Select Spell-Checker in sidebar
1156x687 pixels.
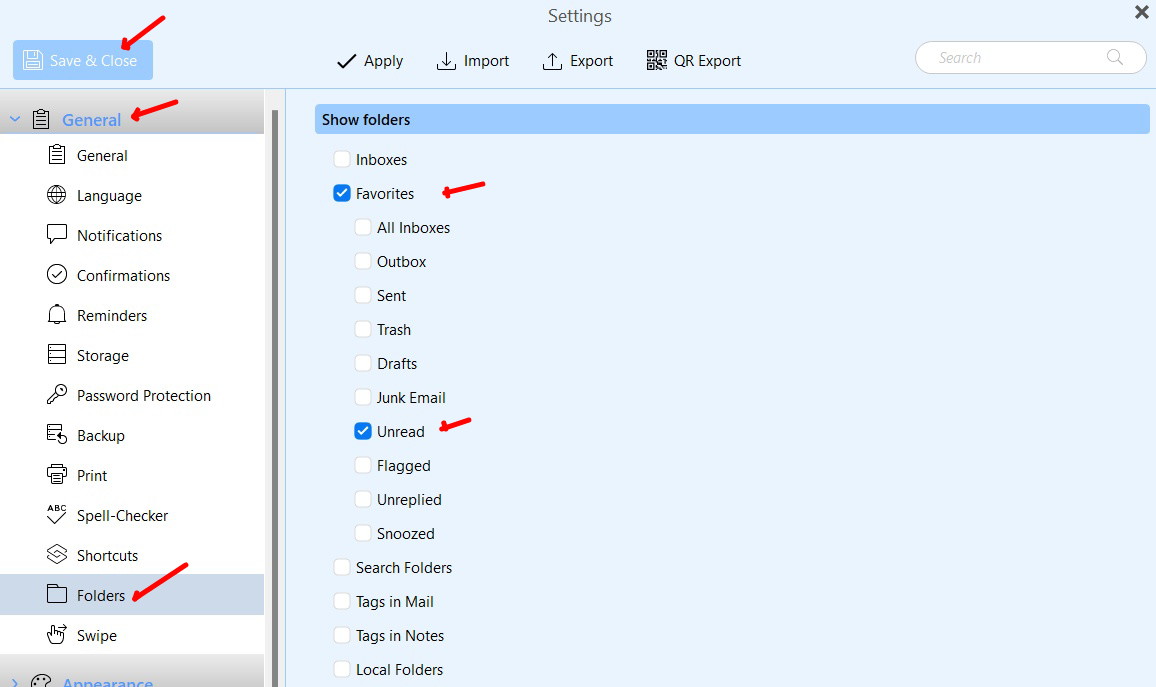pos(132,515)
